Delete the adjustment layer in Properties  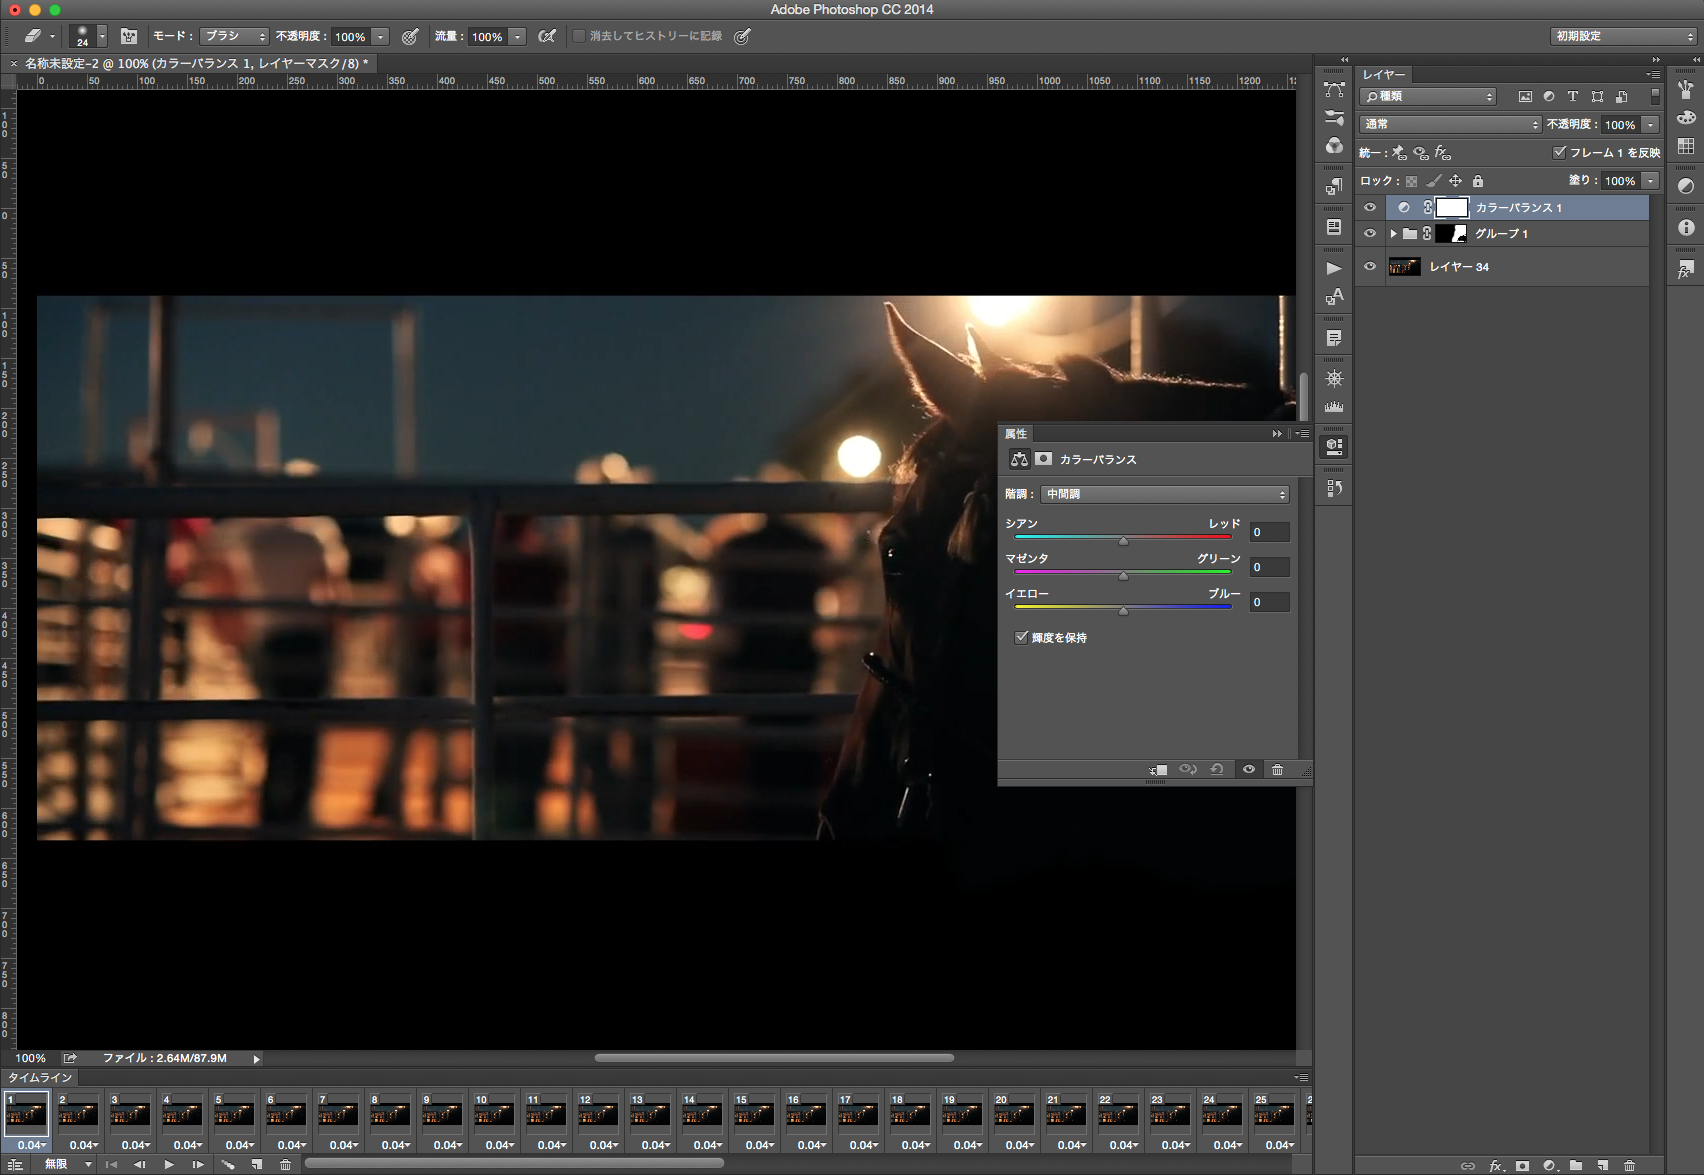click(1277, 769)
